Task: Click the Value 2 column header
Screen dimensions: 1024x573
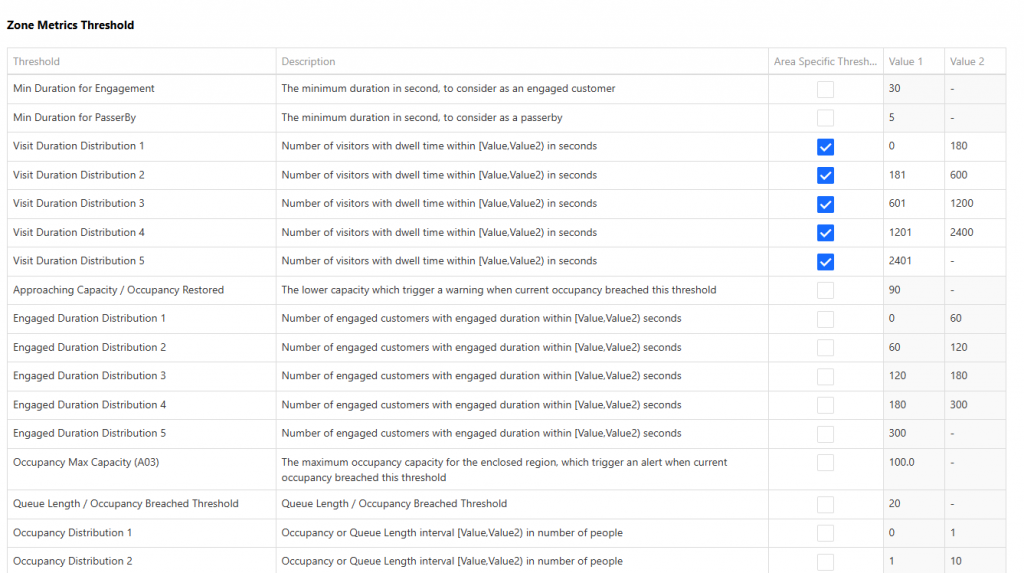Action: 975,61
